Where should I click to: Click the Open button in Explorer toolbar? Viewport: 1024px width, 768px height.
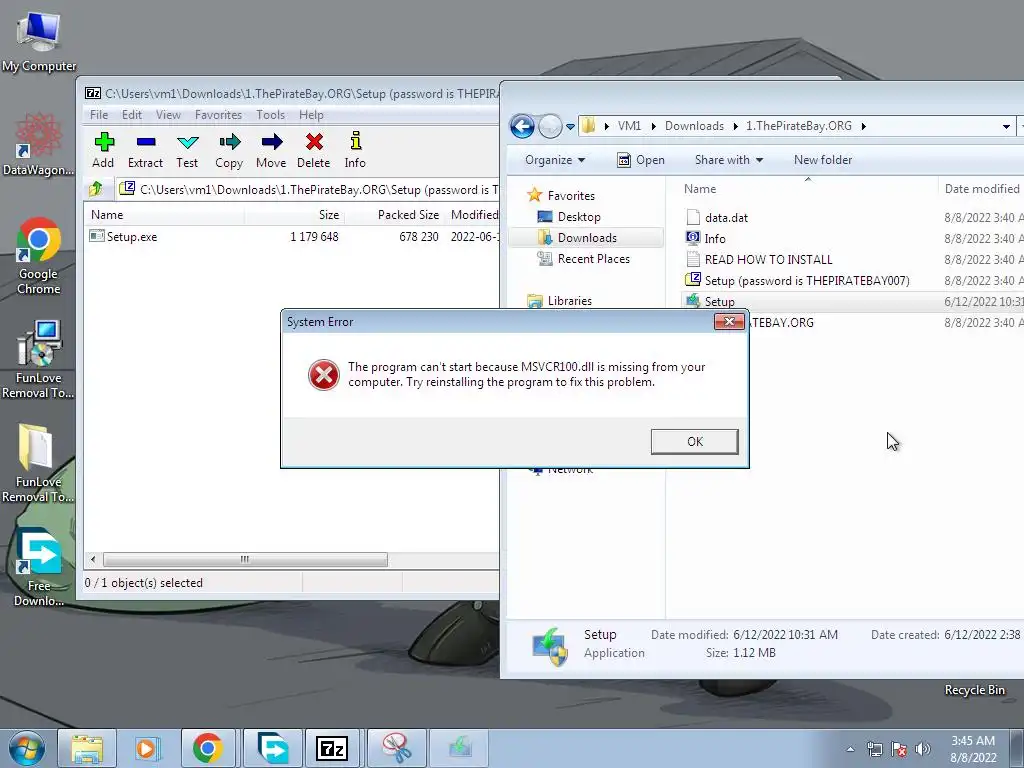(641, 160)
